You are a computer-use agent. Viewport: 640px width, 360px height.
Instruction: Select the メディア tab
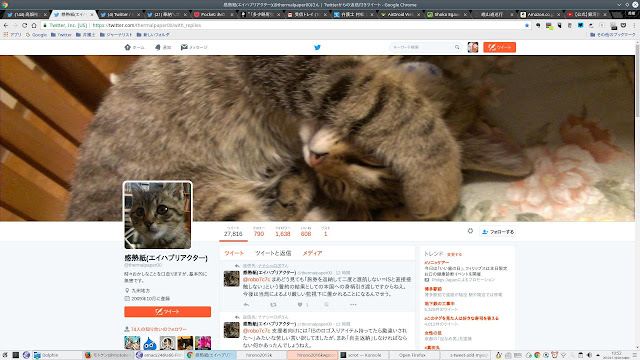coord(312,253)
